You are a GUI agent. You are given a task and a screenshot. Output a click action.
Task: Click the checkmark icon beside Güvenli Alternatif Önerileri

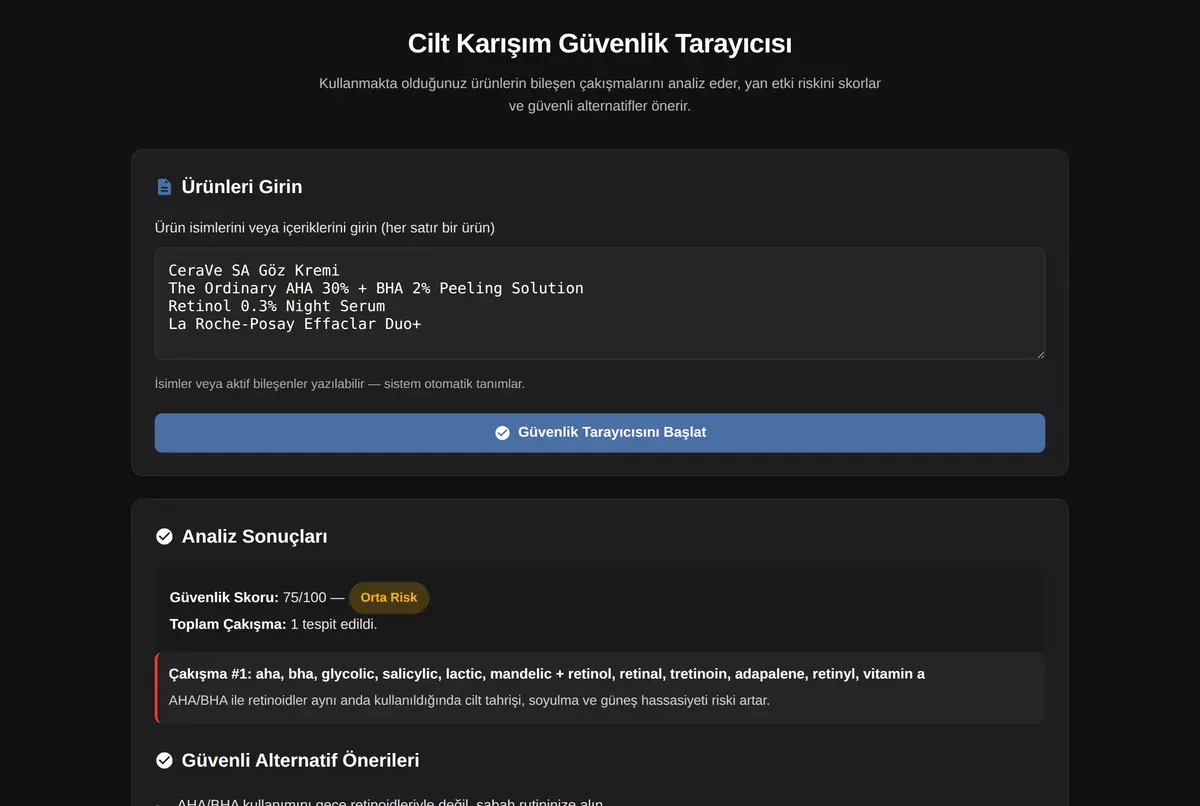coord(164,761)
